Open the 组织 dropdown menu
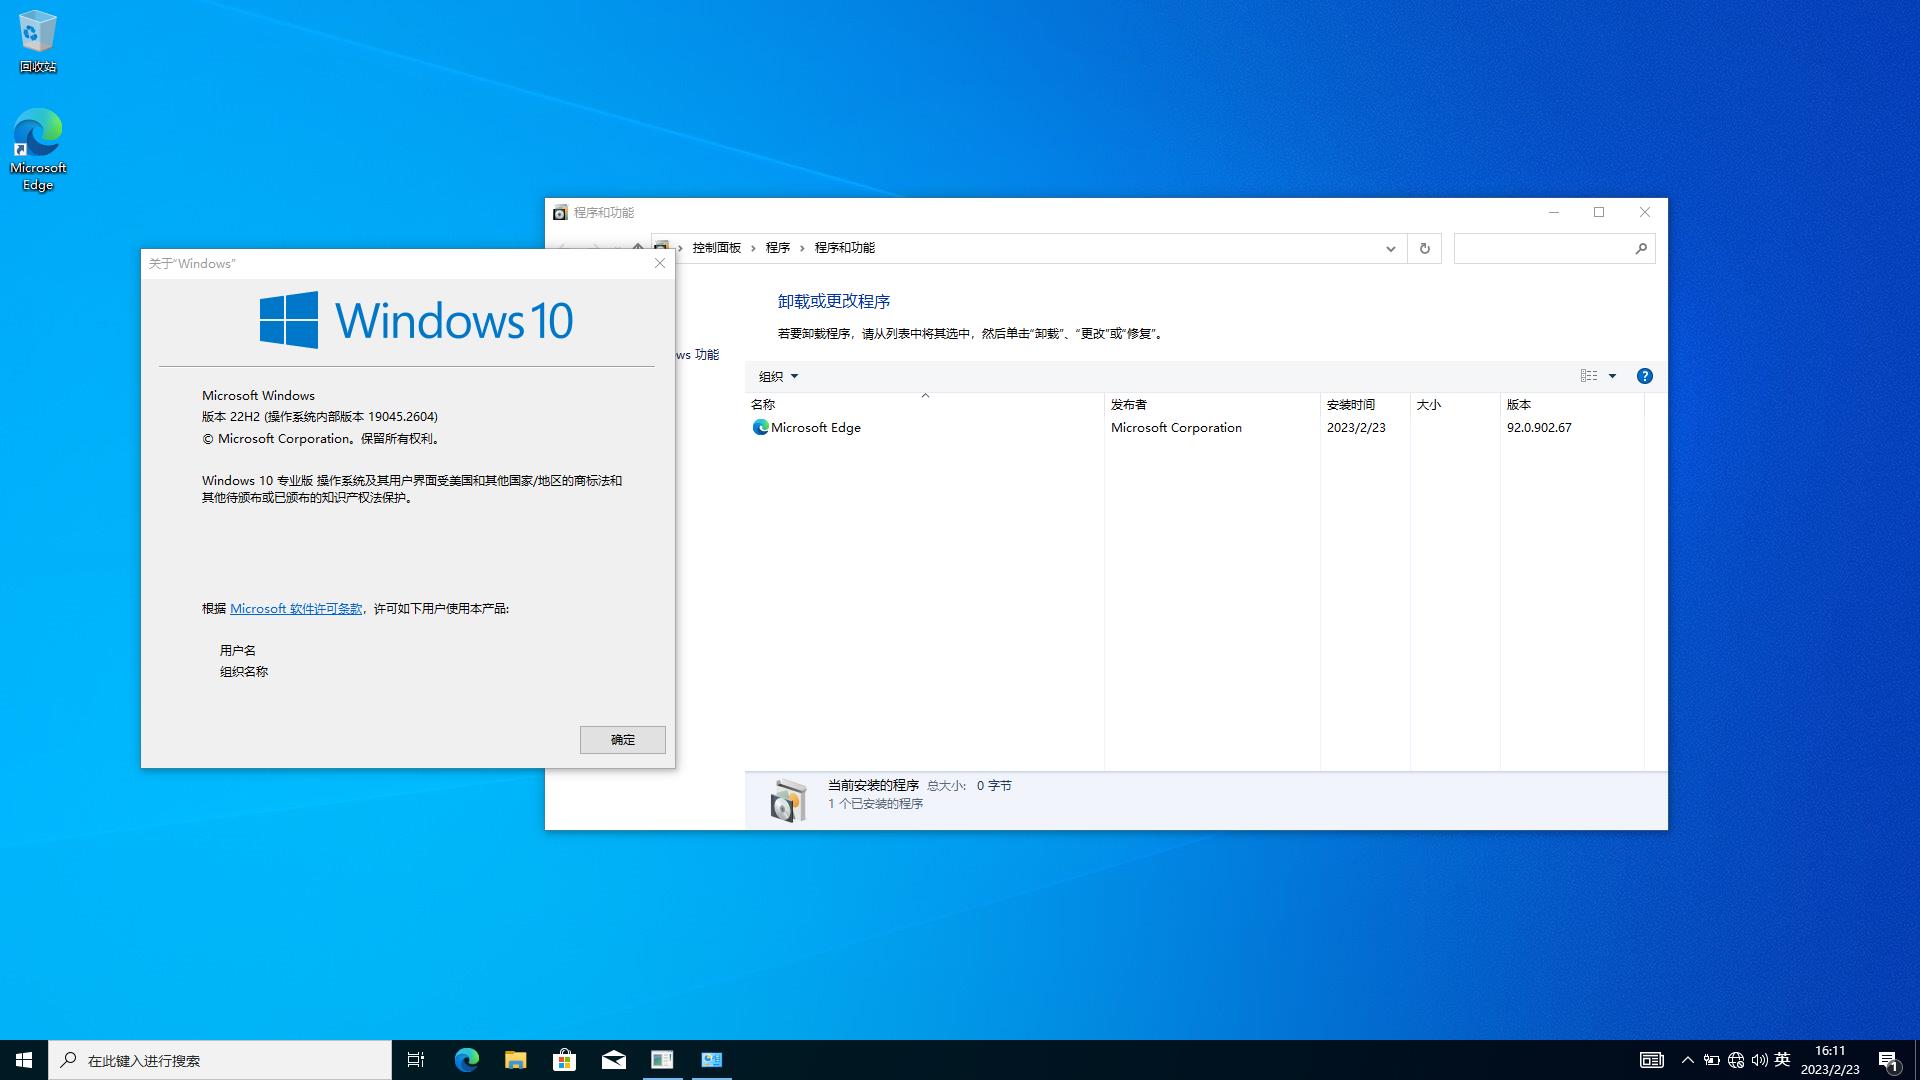Image resolution: width=1920 pixels, height=1080 pixels. tap(778, 377)
